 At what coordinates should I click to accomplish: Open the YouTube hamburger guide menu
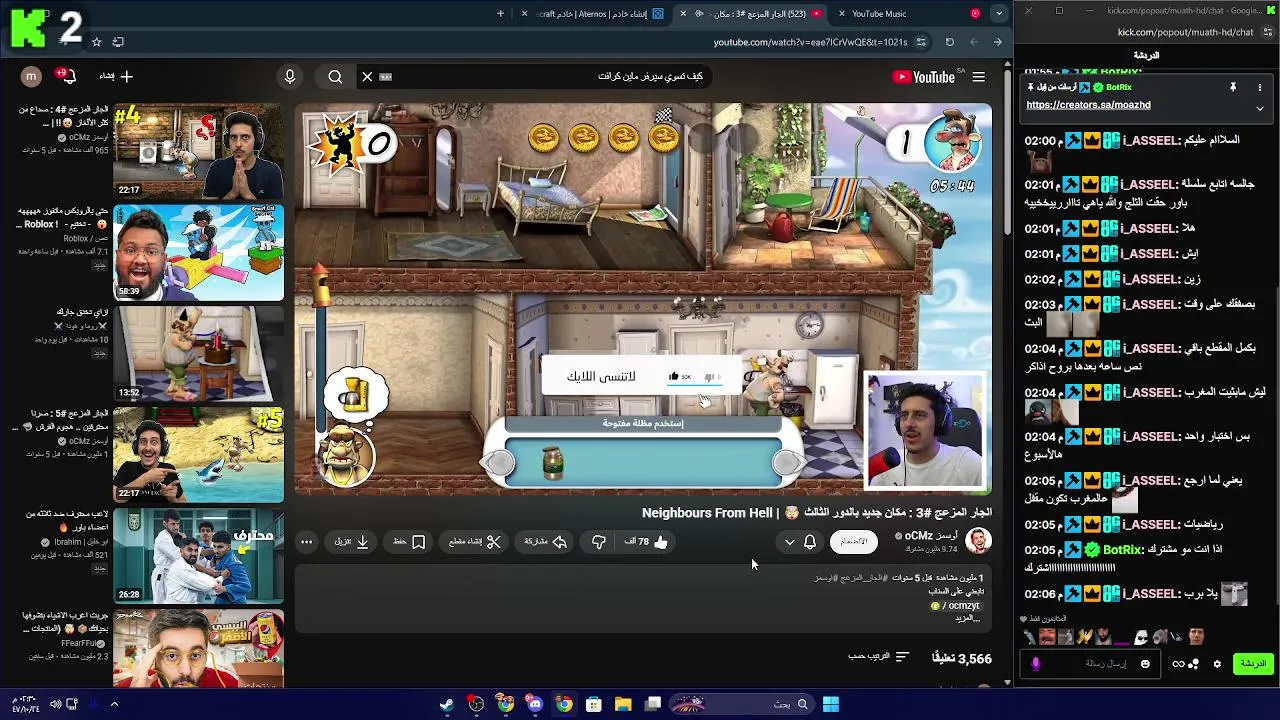[978, 77]
